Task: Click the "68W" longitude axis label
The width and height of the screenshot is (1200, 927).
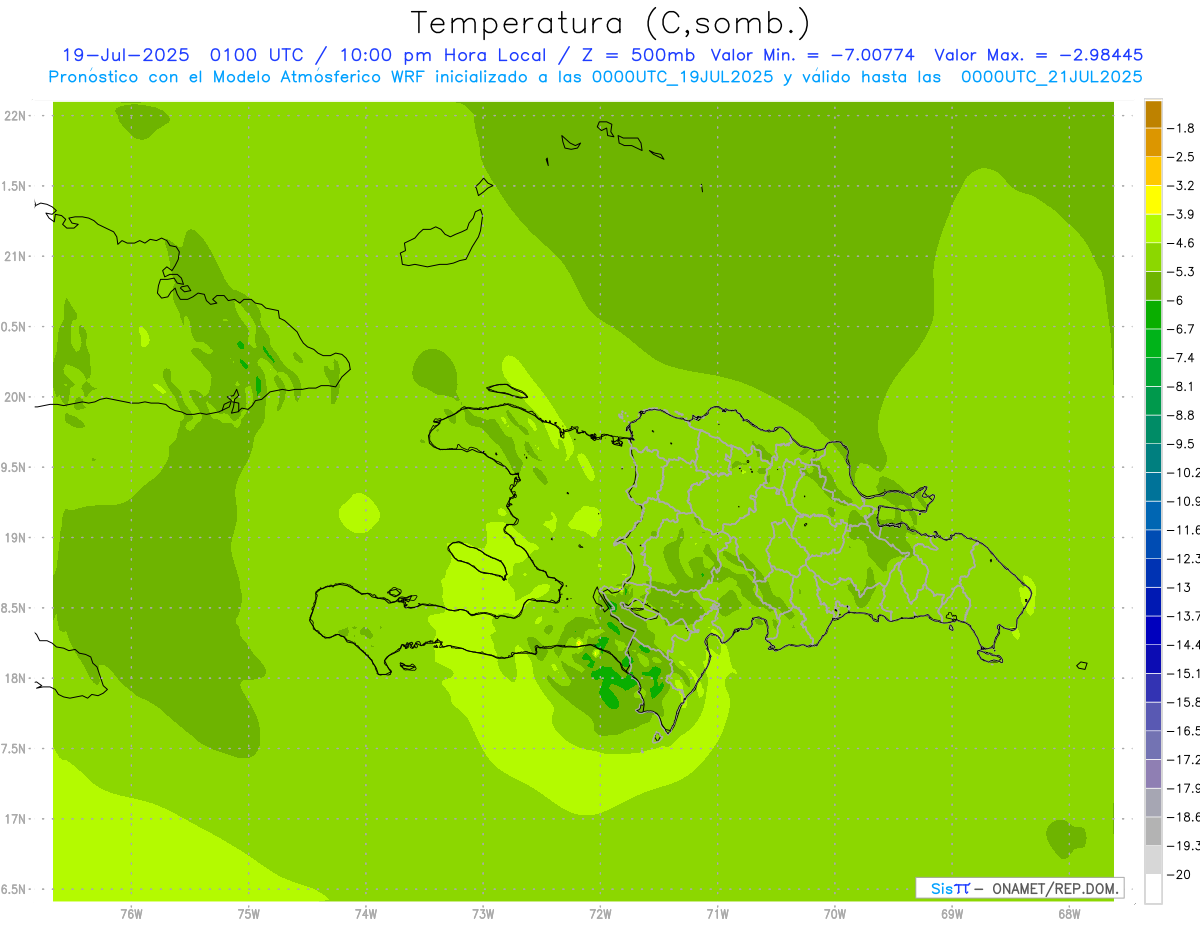Action: [1069, 914]
